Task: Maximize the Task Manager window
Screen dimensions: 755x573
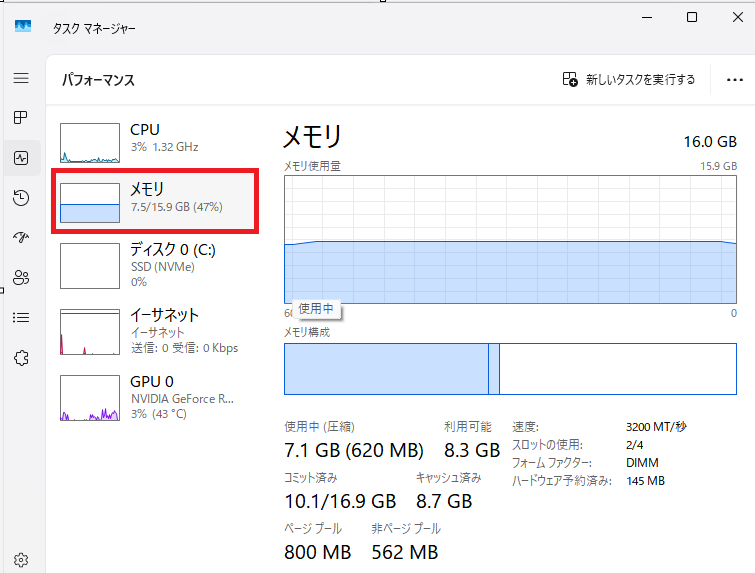Action: tap(692, 17)
